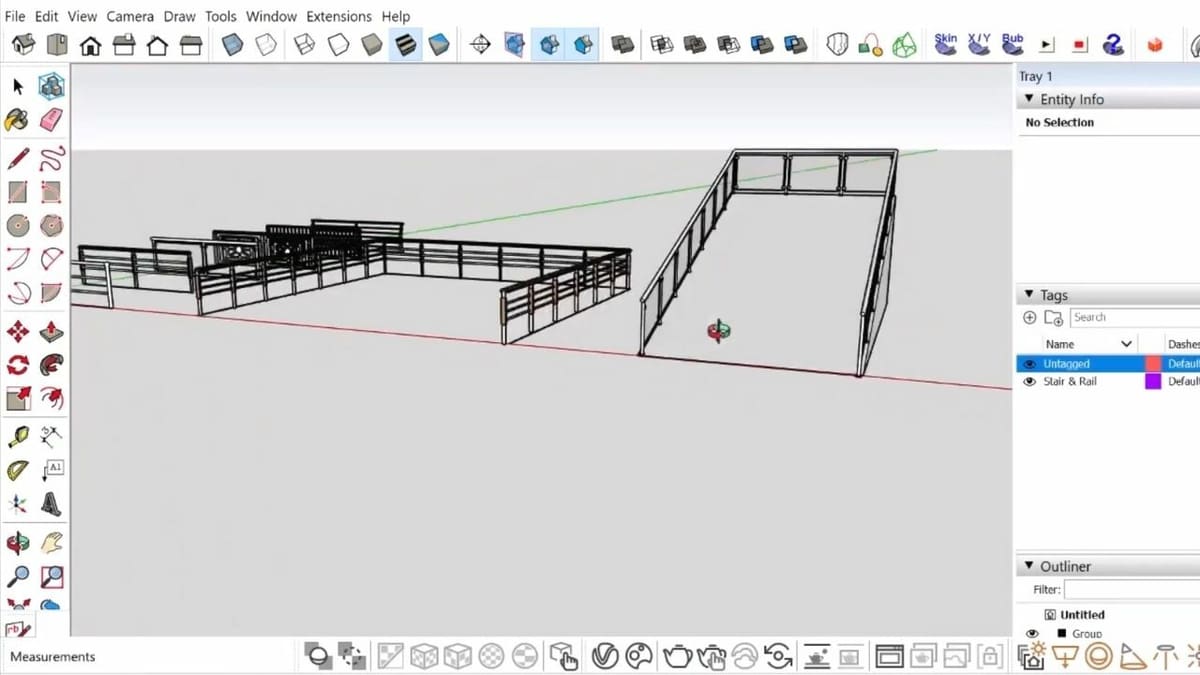Click the V-Ray render teapot icon

tap(678, 657)
